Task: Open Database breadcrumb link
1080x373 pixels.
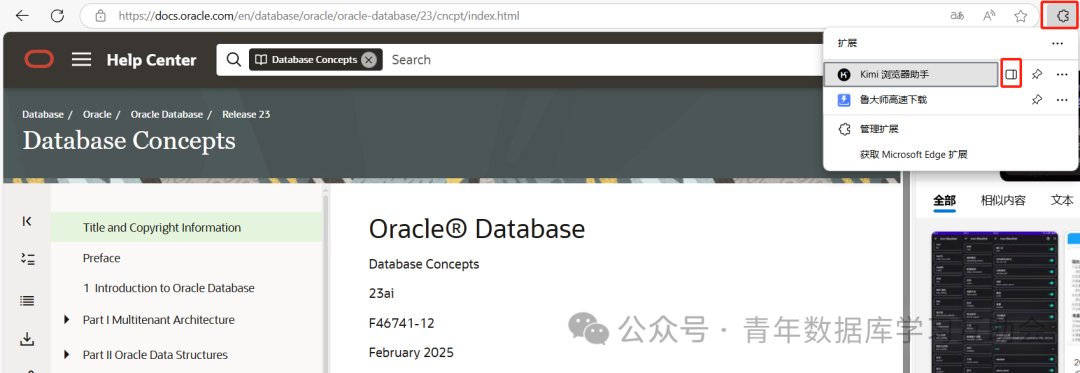Action: pos(43,114)
